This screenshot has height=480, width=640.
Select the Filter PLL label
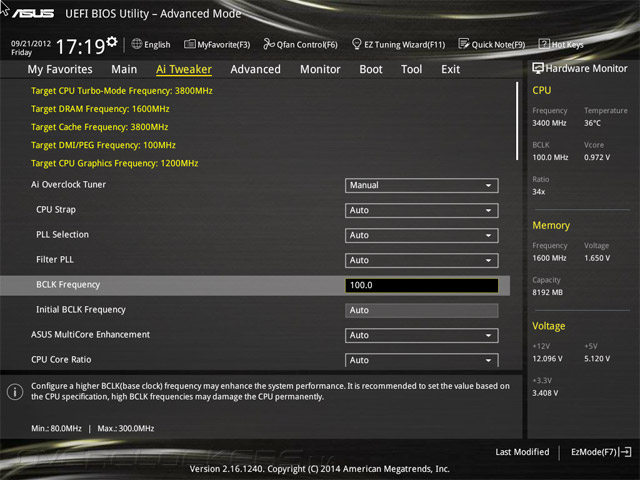[x=55, y=260]
